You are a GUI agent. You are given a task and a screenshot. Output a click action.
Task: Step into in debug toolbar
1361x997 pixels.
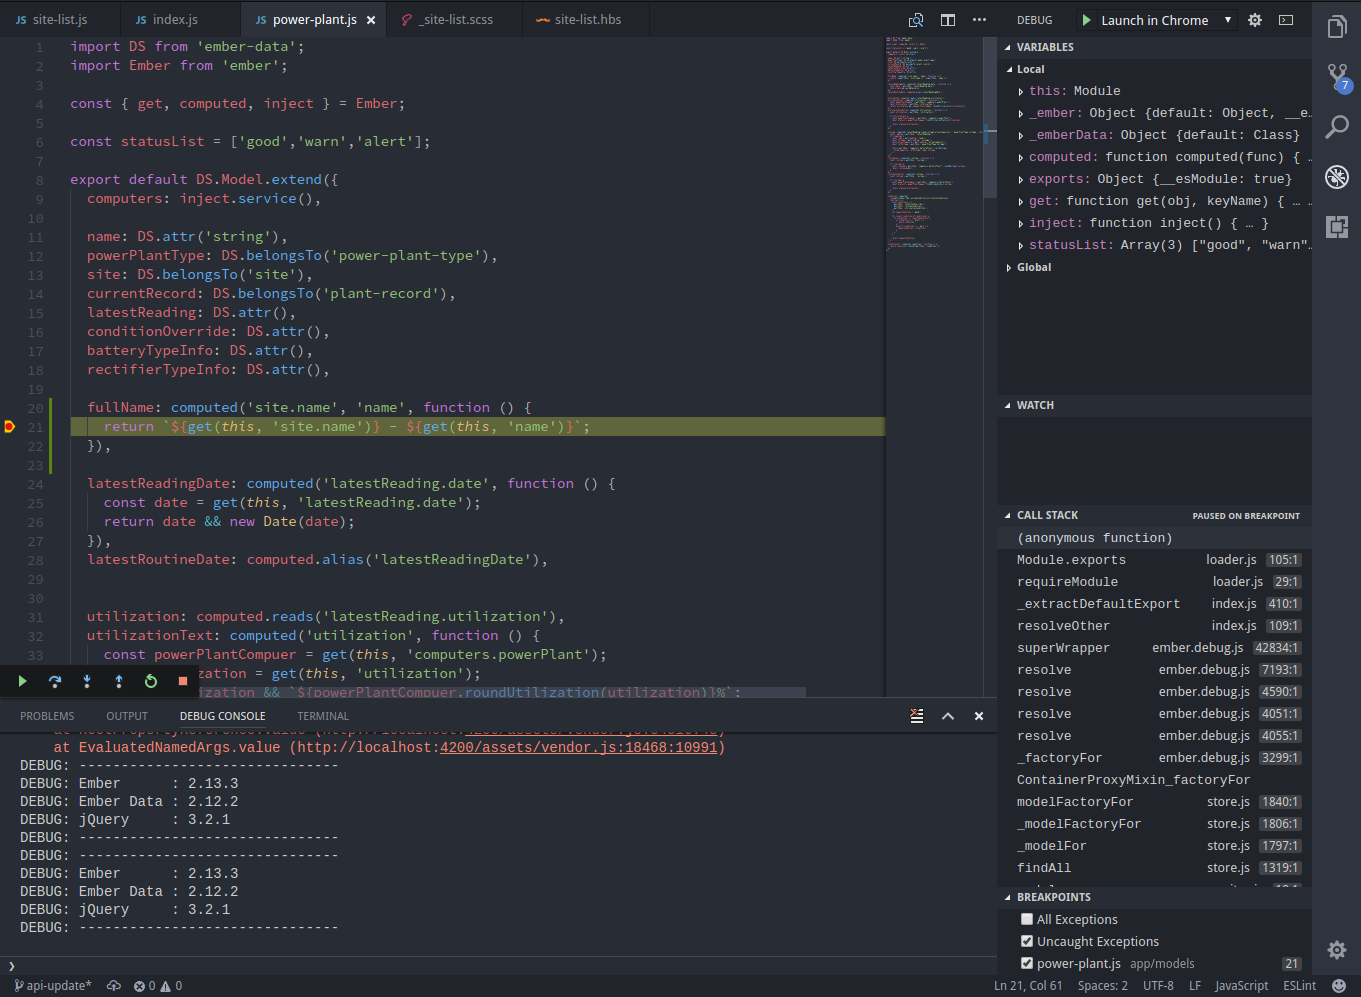click(87, 681)
